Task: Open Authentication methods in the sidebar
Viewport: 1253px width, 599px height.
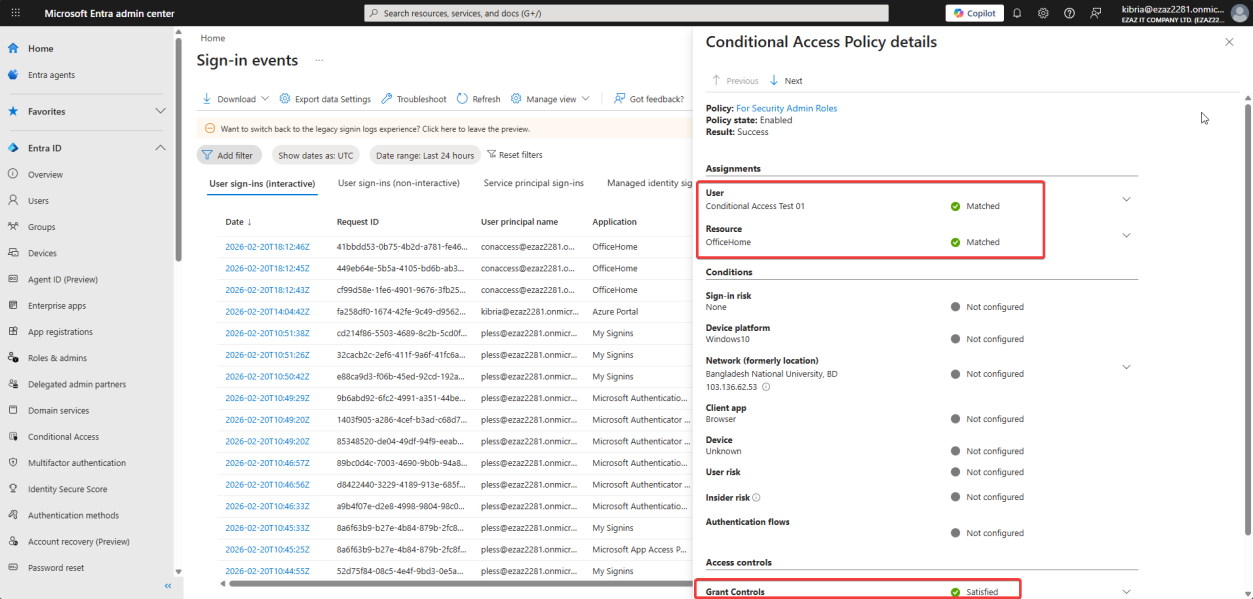Action: point(73,515)
